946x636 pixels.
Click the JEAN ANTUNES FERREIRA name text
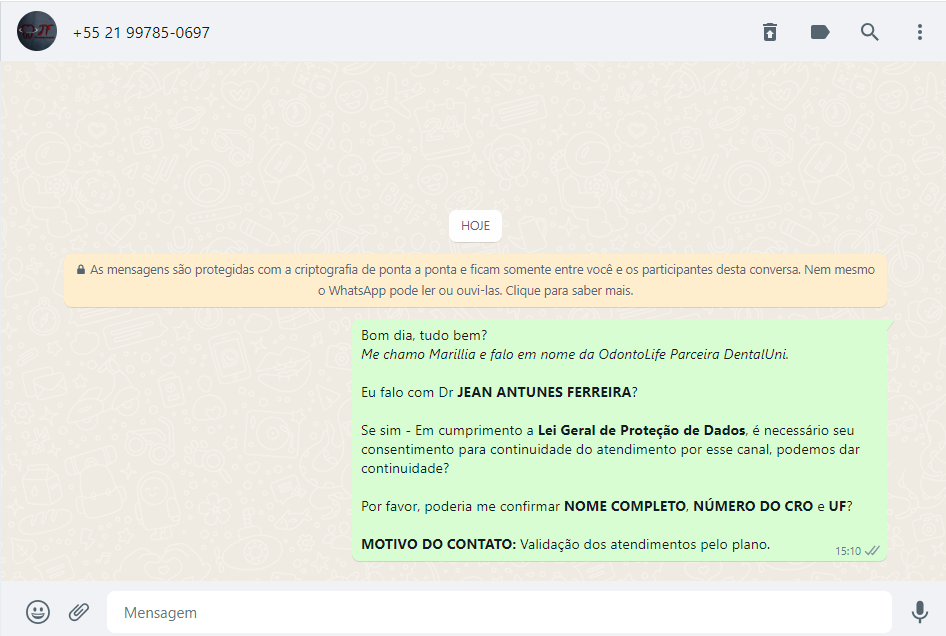point(544,392)
